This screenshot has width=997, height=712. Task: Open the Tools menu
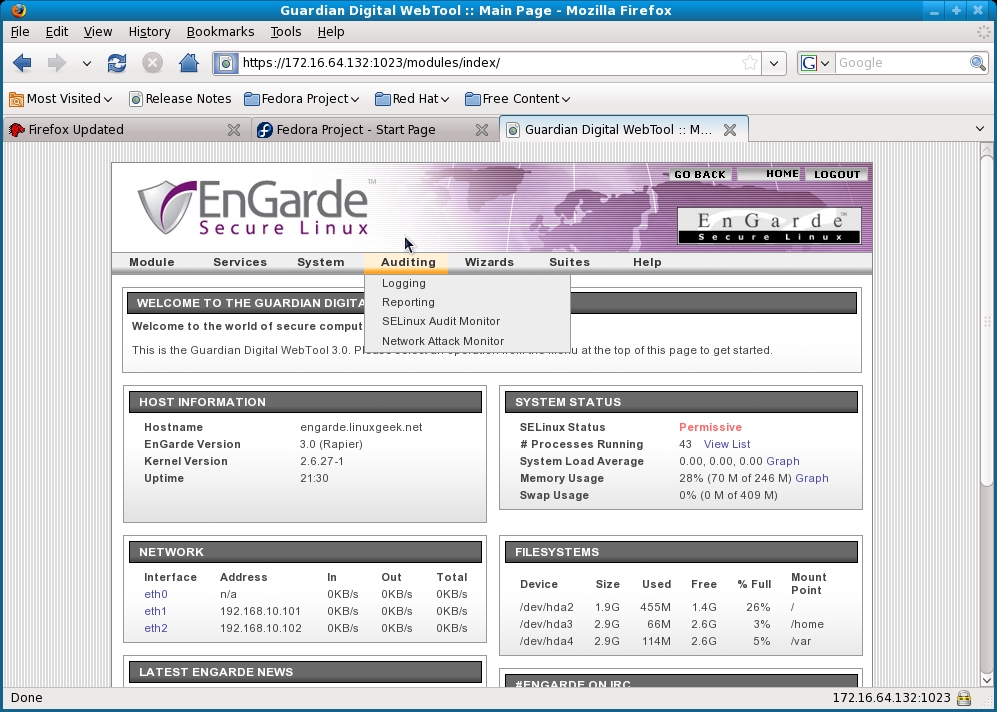click(x=285, y=32)
